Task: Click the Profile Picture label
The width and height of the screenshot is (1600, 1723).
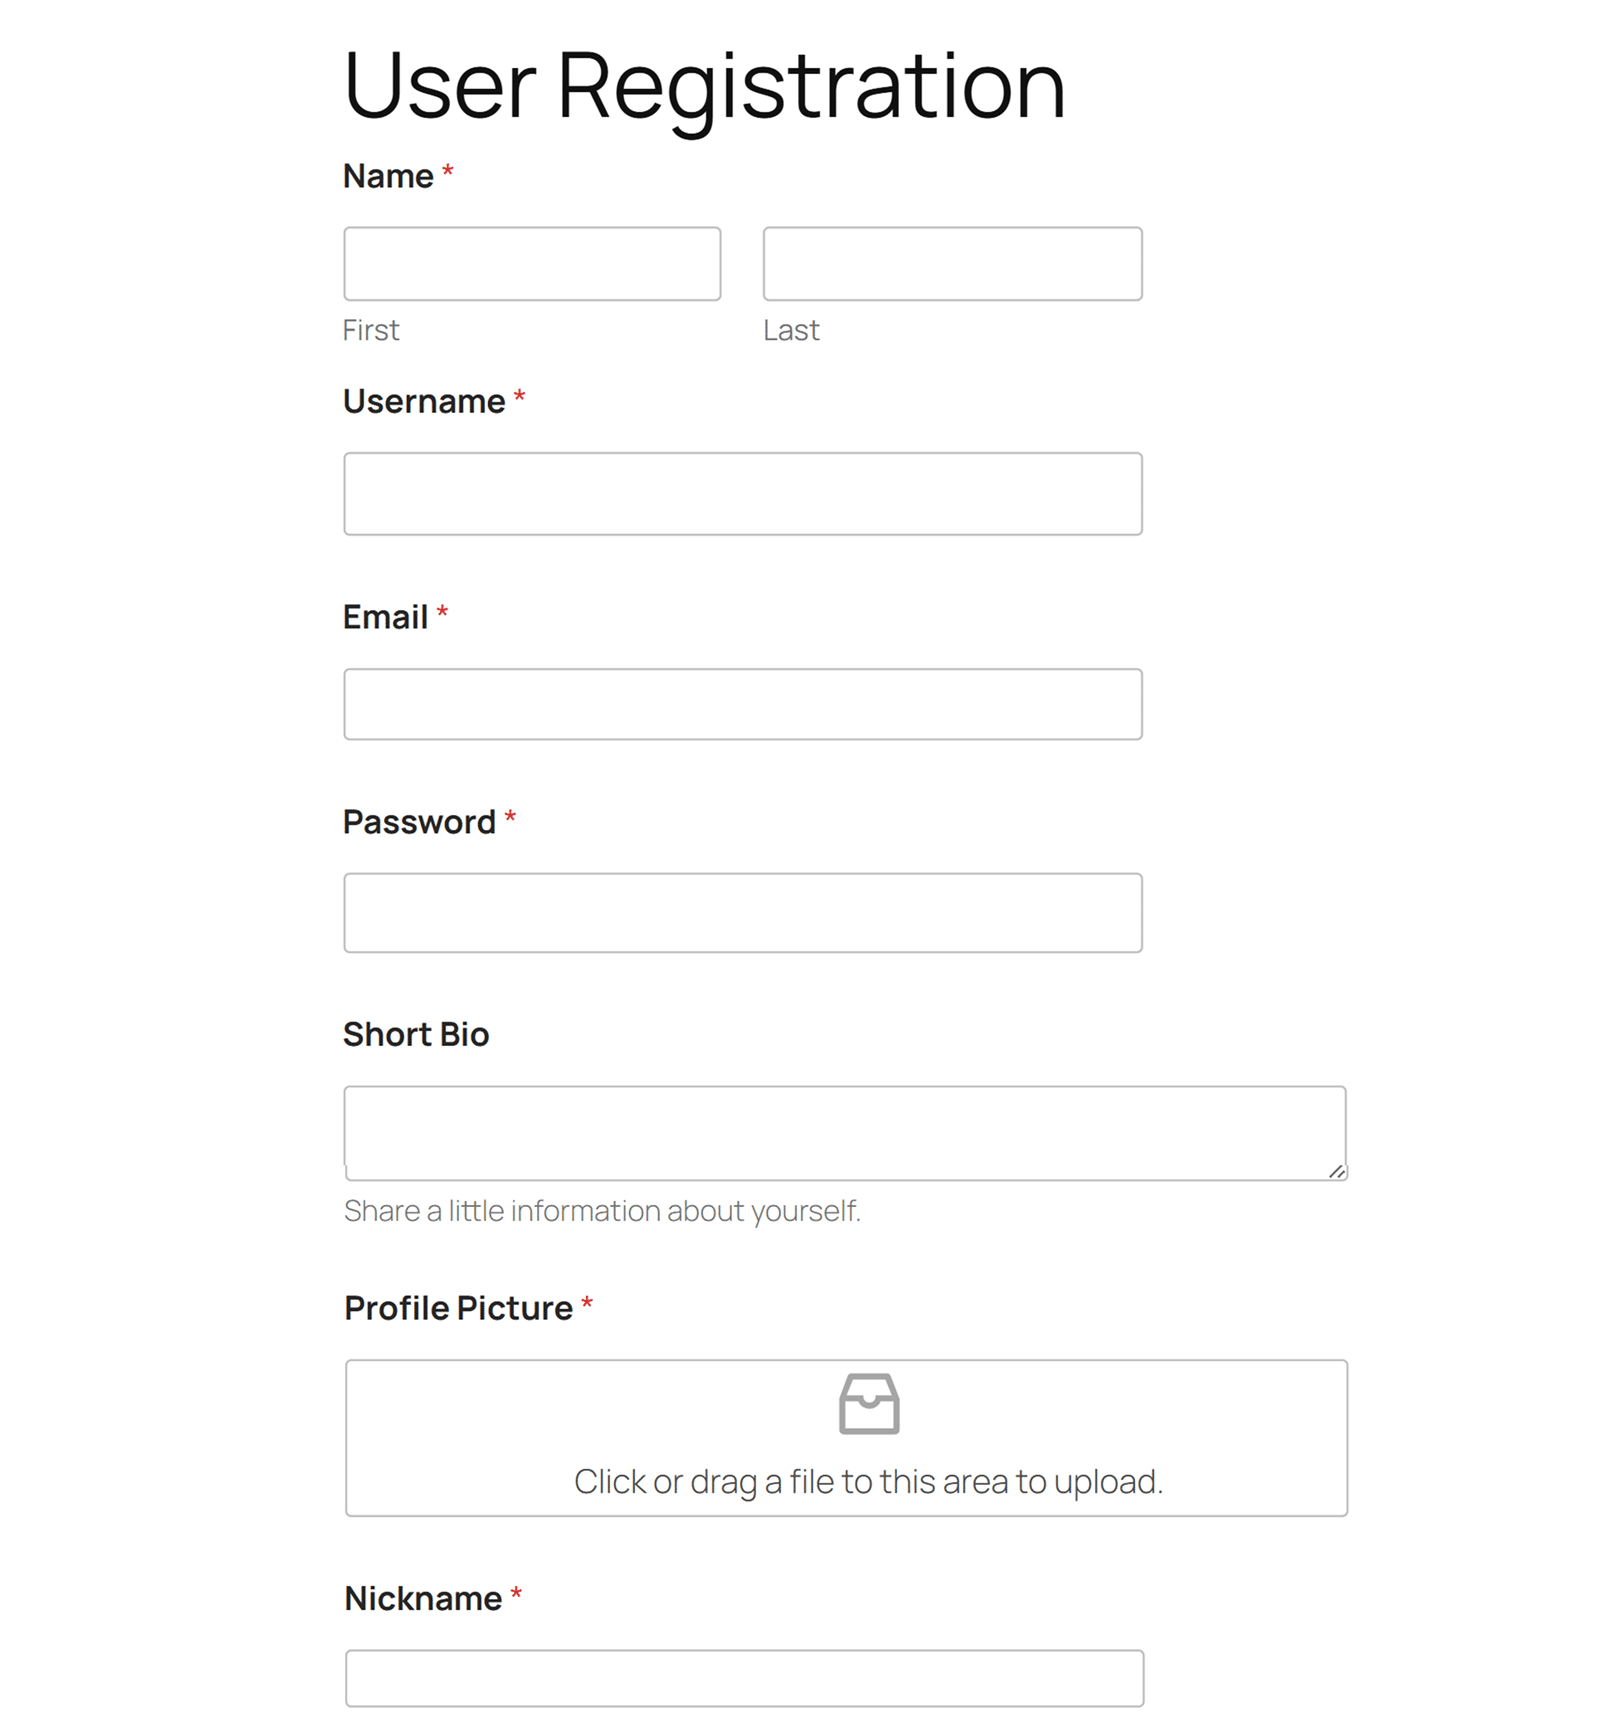Action: 456,1307
